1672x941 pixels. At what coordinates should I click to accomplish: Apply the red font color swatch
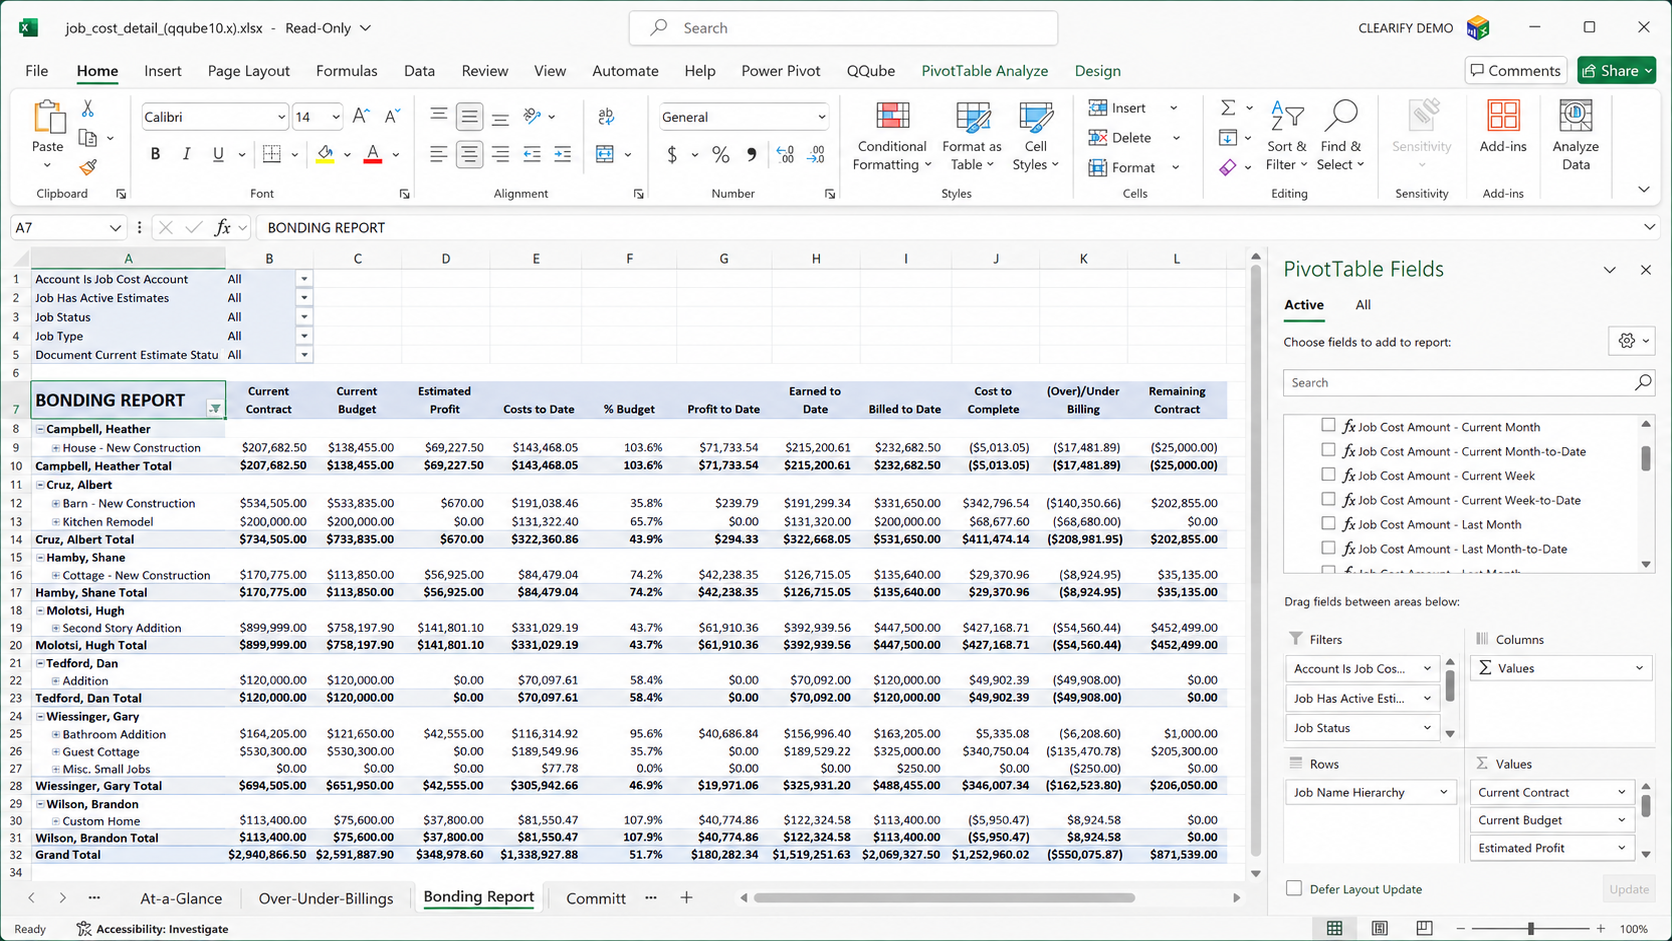pos(373,155)
